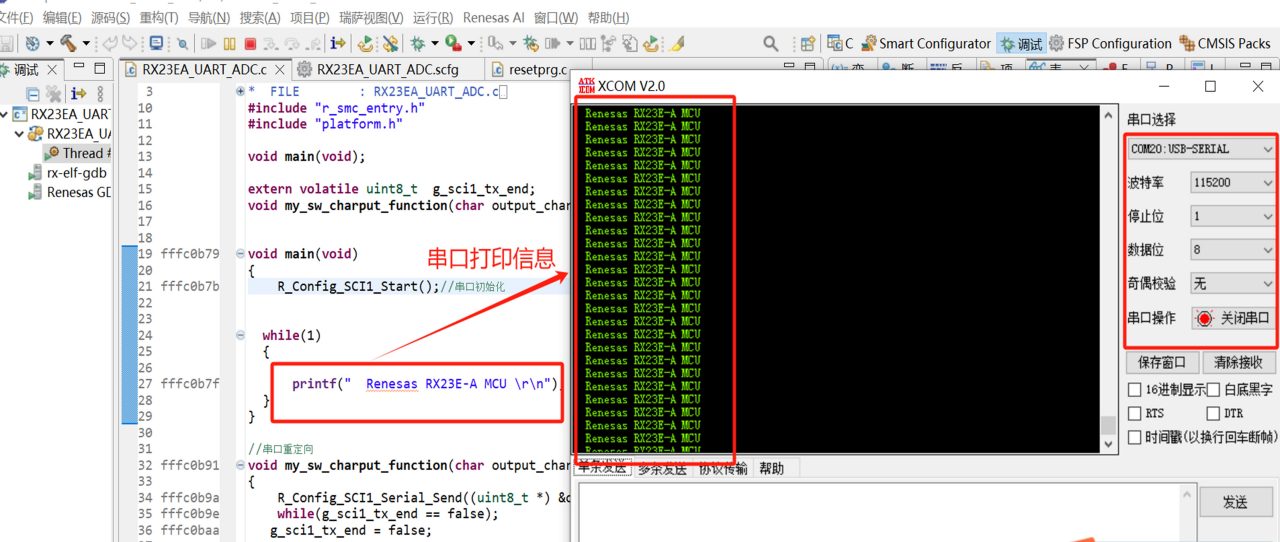Open the 115200 baud rate dropdown
This screenshot has height=542, width=1280.
[x=1233, y=183]
